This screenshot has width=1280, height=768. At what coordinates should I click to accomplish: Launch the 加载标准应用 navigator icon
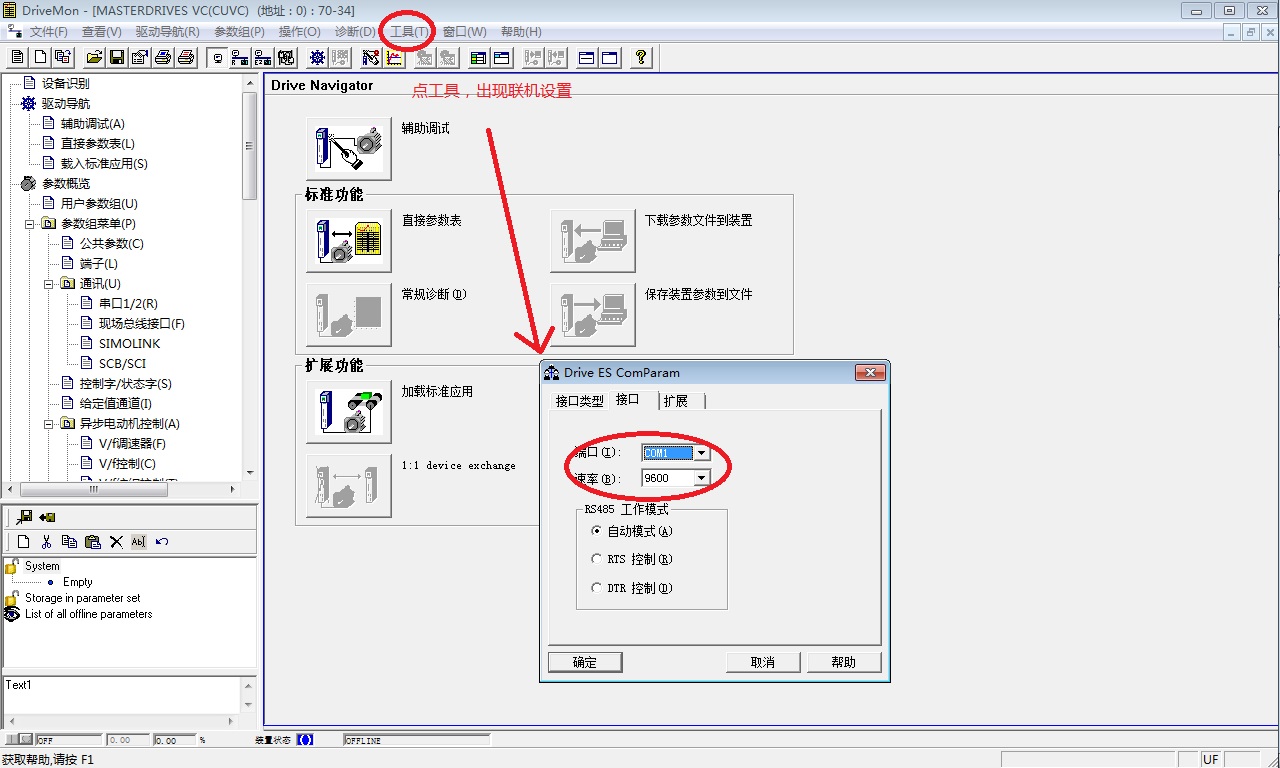(x=348, y=411)
